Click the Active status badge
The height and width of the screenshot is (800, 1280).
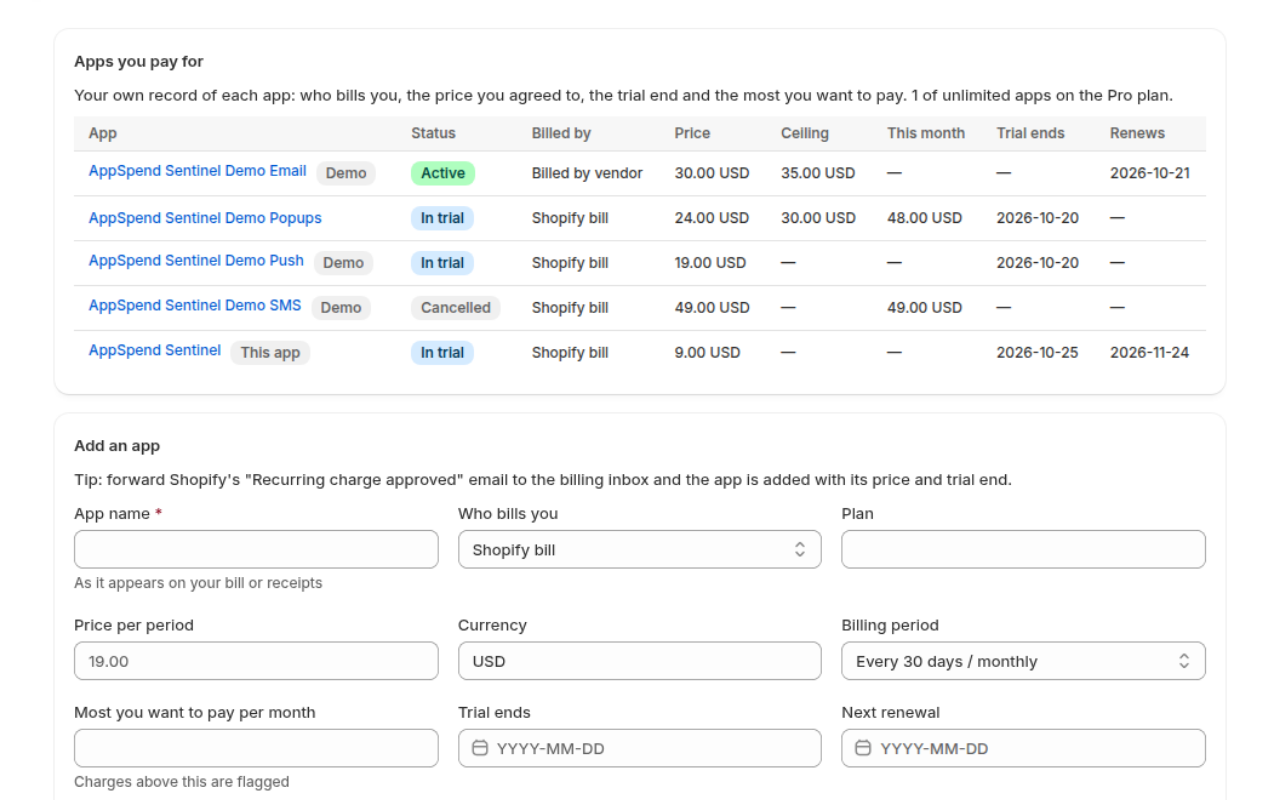coord(443,173)
